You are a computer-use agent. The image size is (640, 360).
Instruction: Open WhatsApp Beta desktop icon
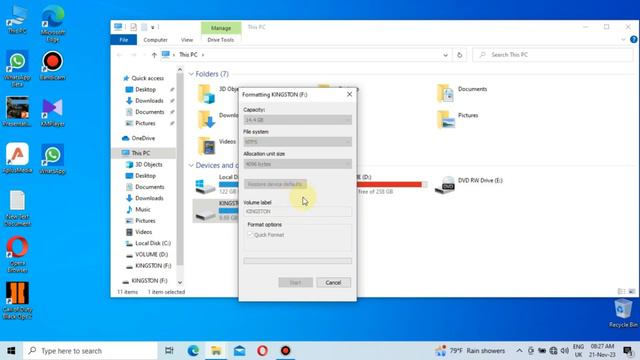17,69
